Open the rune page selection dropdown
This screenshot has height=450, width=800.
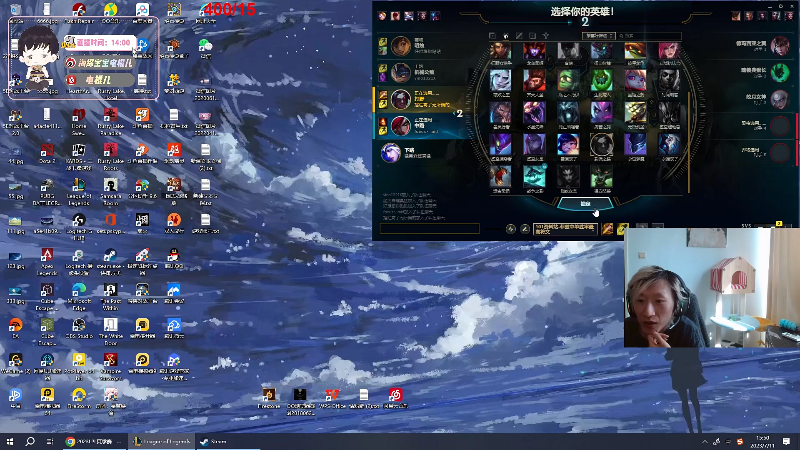pos(565,229)
